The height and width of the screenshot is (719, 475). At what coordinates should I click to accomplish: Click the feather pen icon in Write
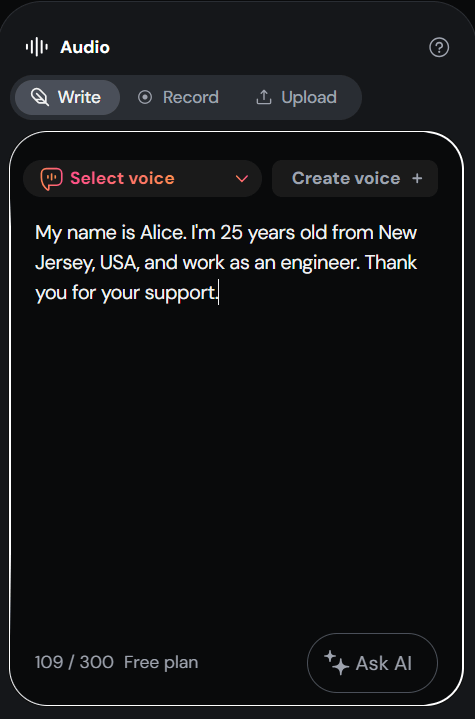point(40,97)
